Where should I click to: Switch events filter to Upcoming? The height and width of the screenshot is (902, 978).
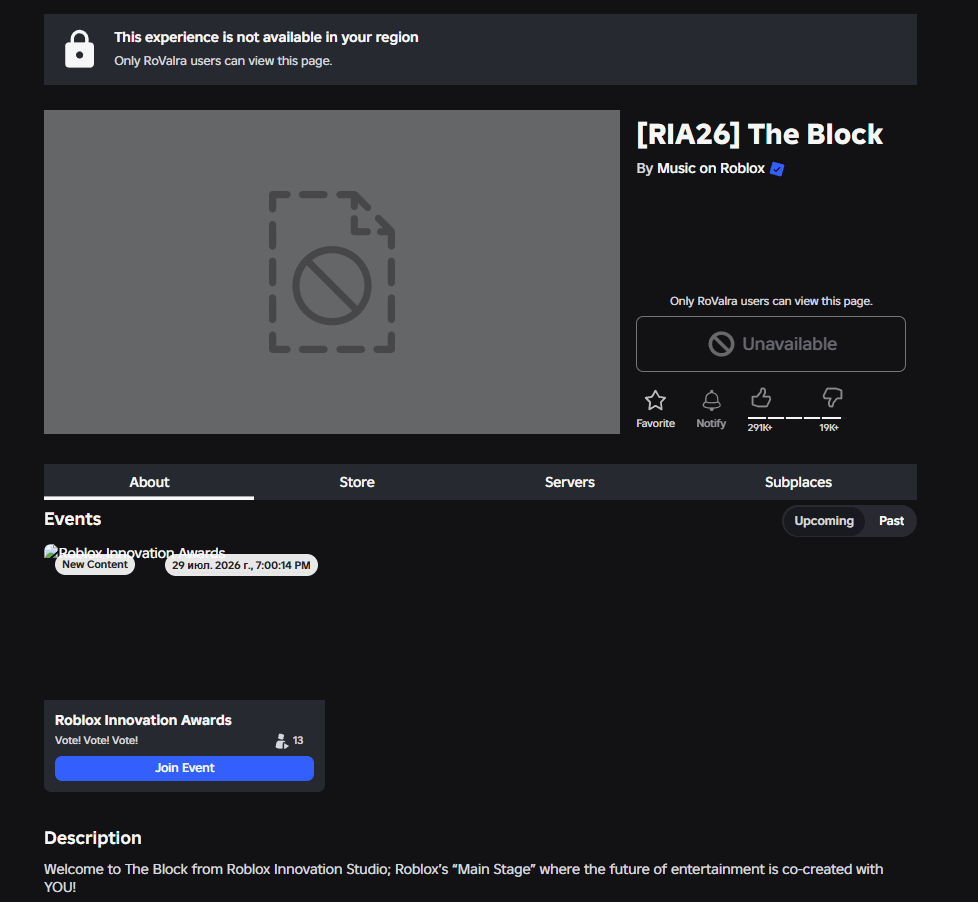tap(823, 521)
